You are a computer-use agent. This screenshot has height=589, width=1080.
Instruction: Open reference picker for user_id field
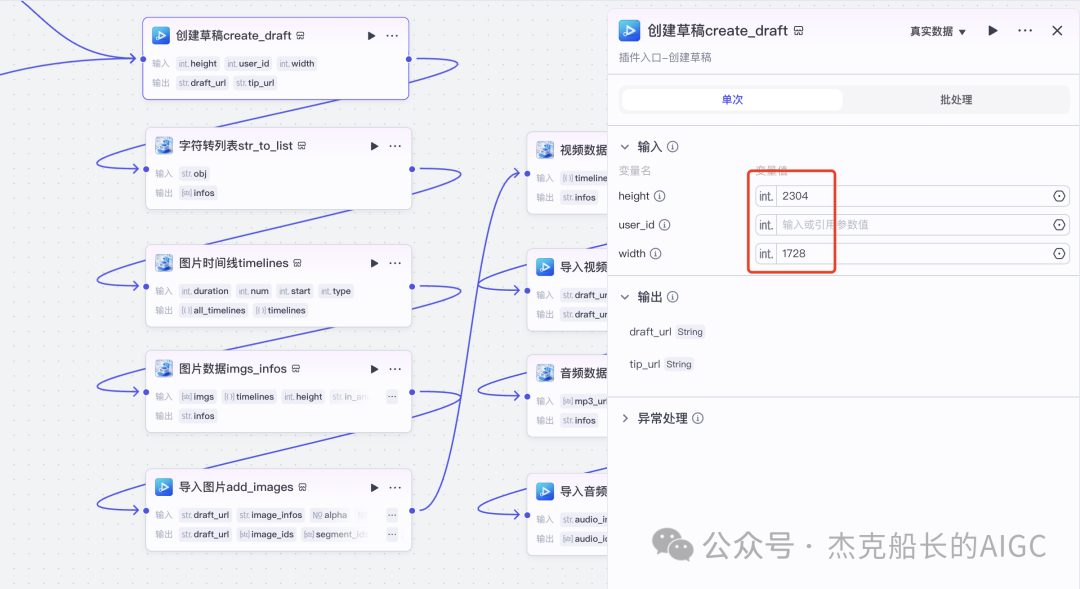[1059, 225]
